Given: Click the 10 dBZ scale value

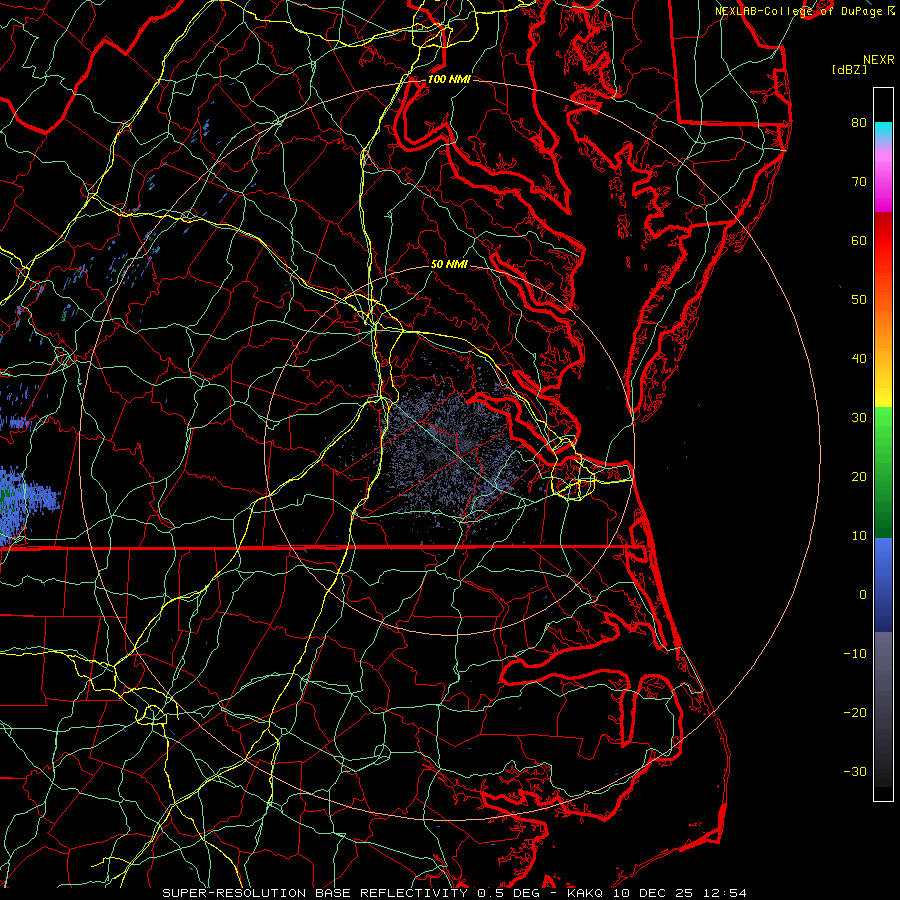Looking at the screenshot, I should pos(859,536).
